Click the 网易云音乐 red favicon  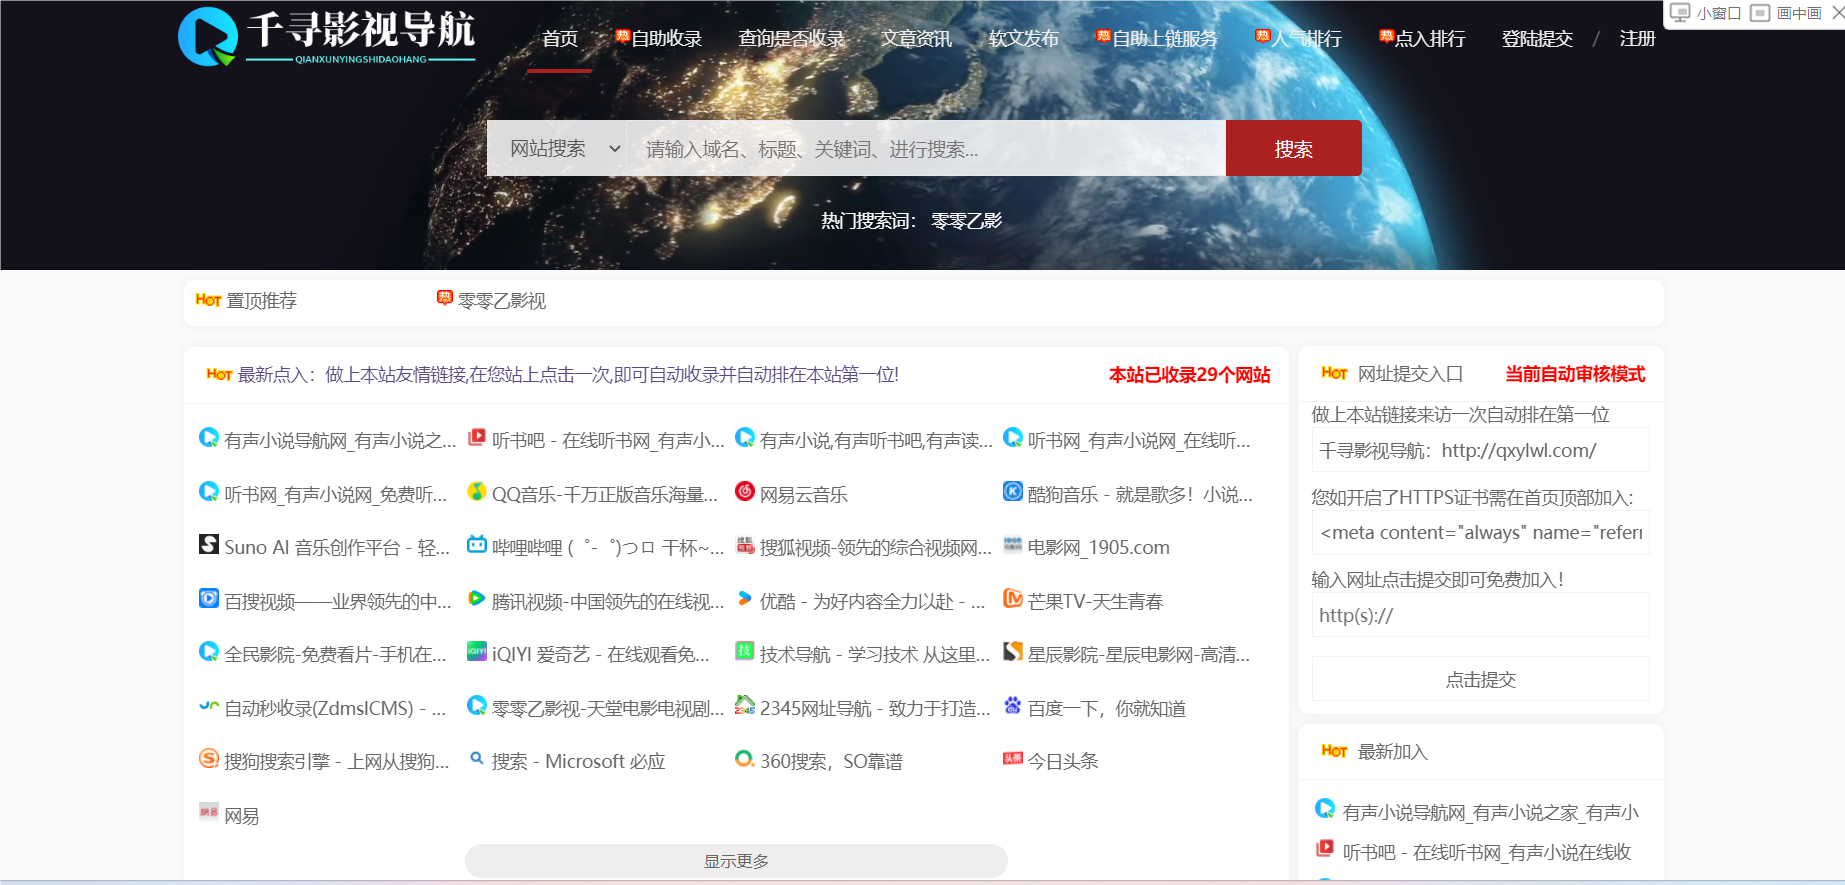pos(745,492)
